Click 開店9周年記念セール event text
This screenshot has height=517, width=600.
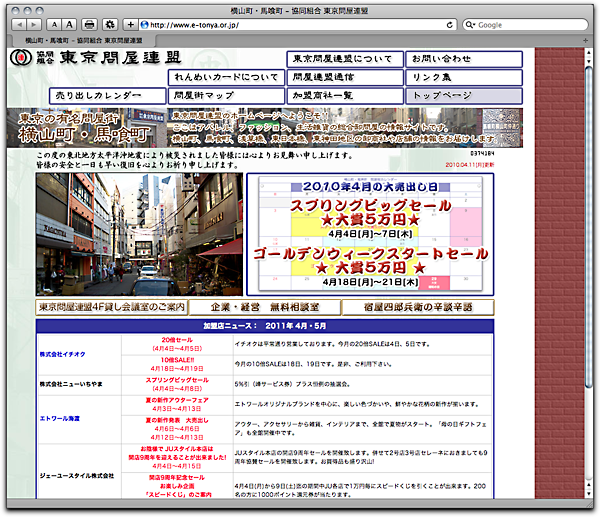click(177, 478)
